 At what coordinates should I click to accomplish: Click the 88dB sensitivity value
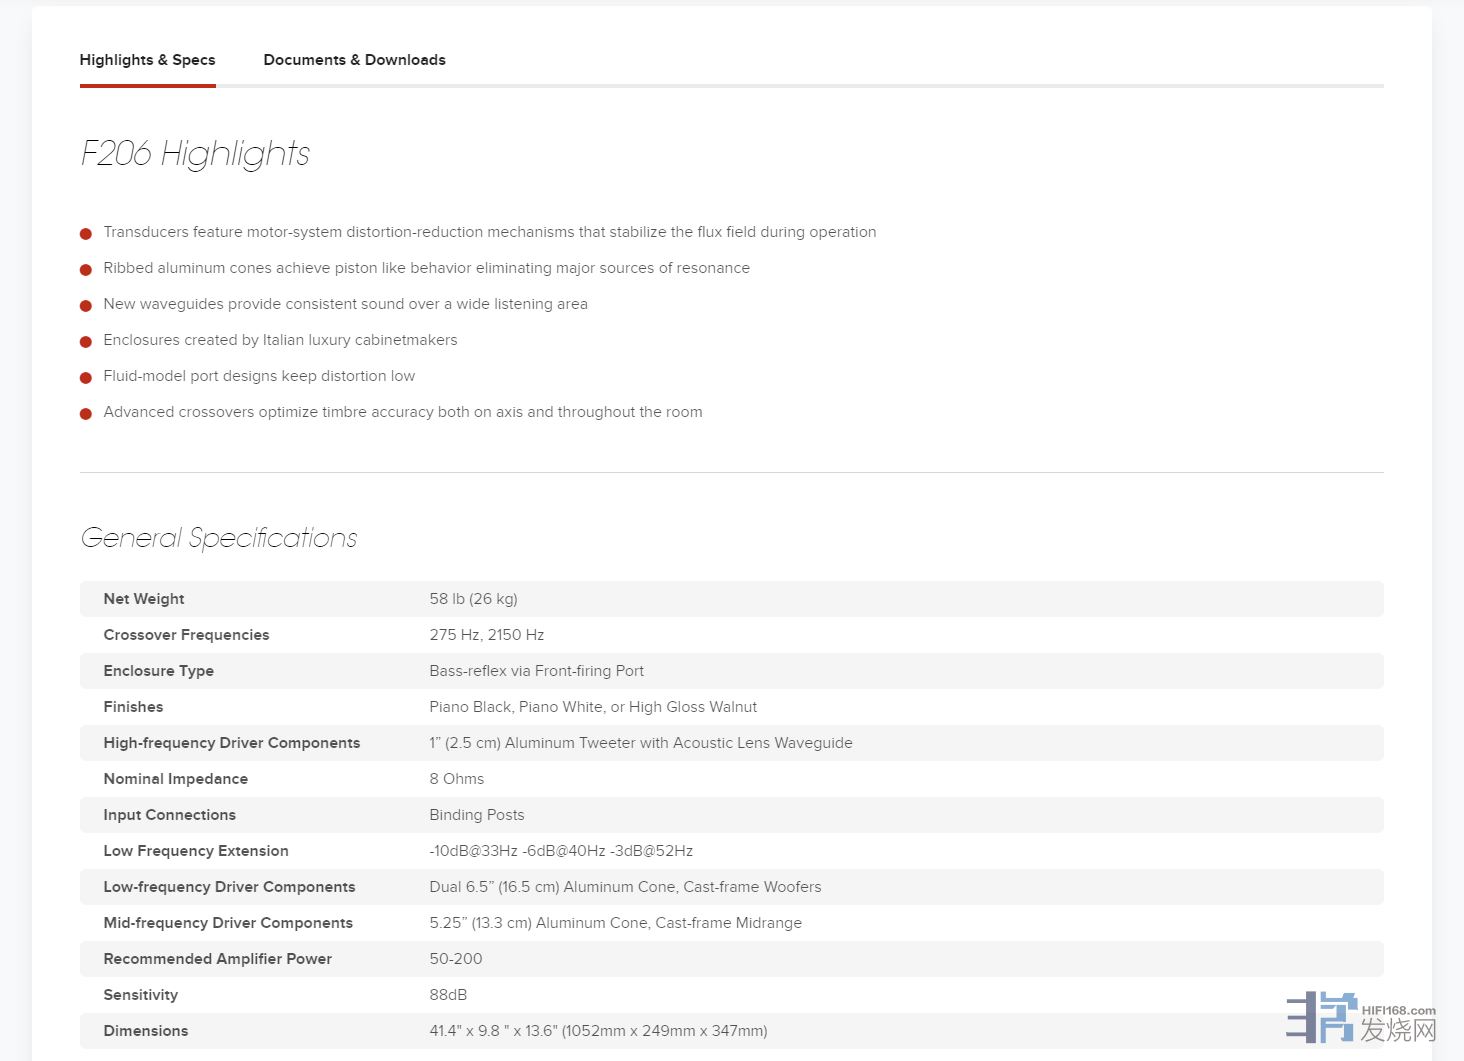448,995
